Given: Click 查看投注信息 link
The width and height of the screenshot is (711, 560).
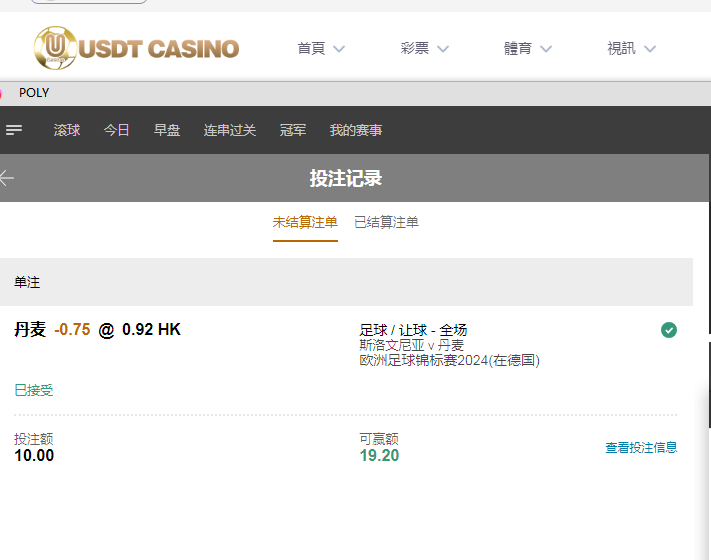Looking at the screenshot, I should [x=641, y=448].
